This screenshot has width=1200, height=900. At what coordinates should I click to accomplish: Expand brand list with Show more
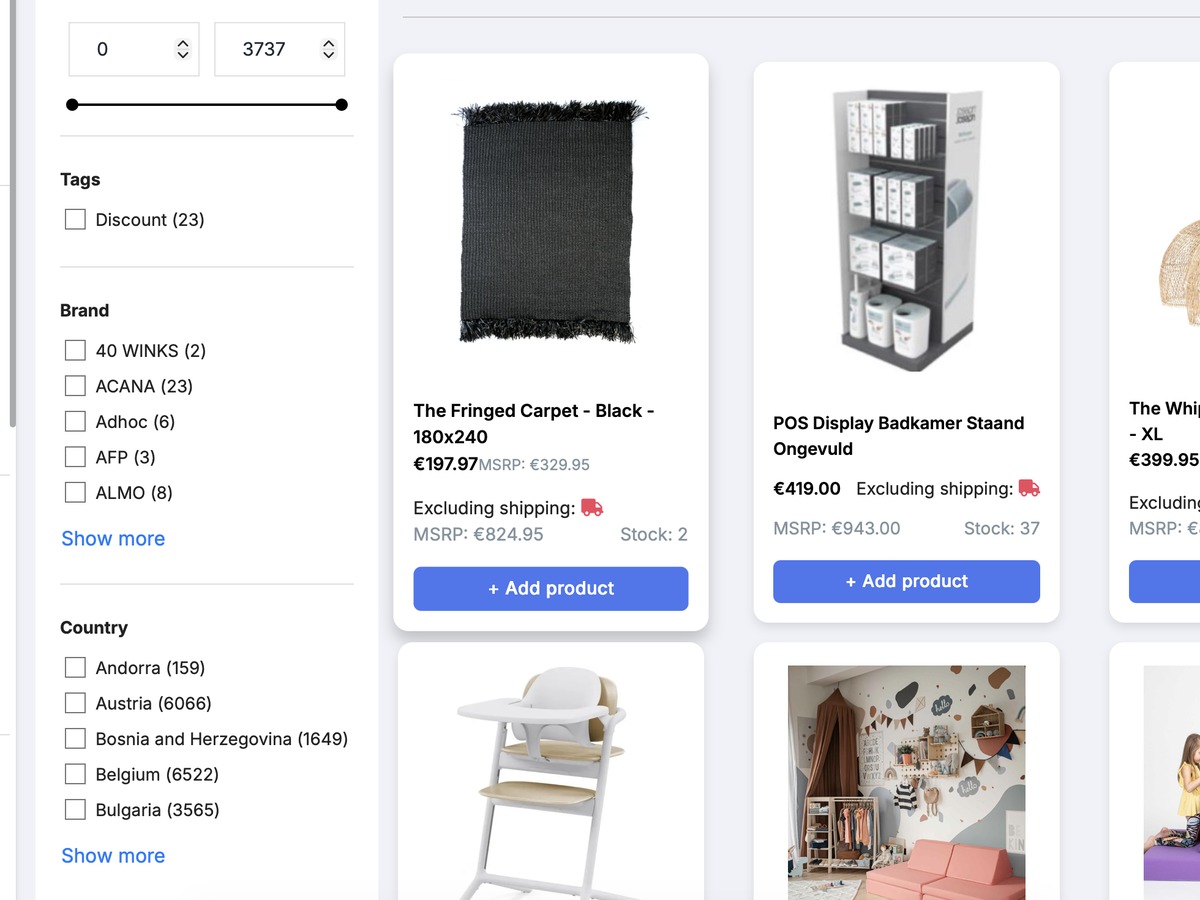point(113,538)
